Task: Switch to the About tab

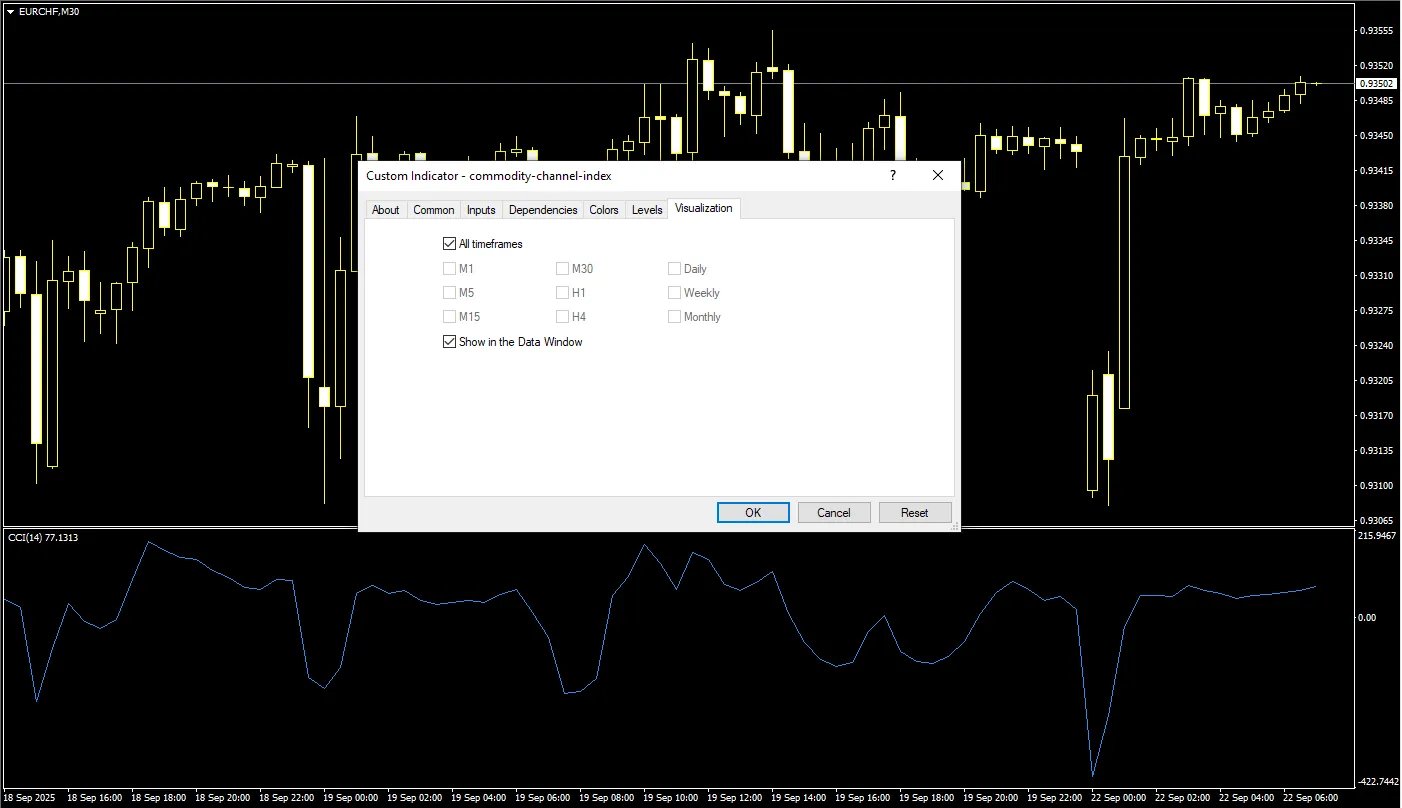Action: 385,210
